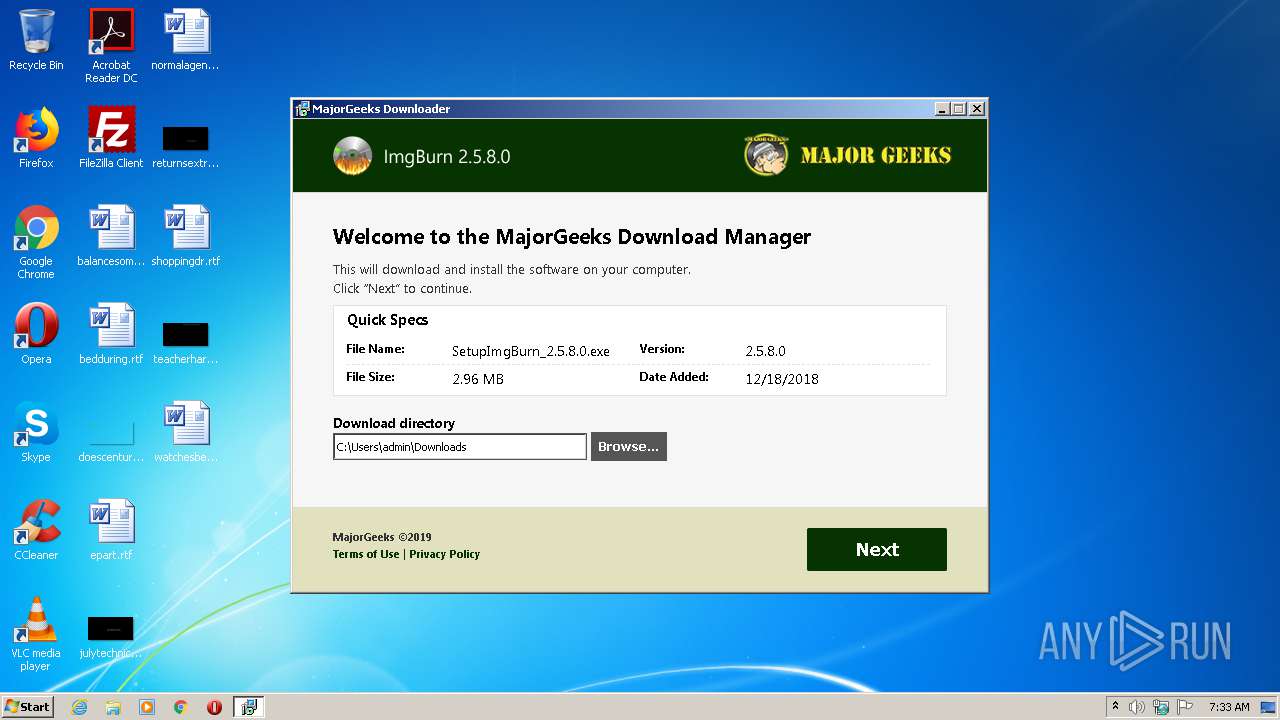
Task: Select the MajorGeeks Downloader taskbar item
Action: pyautogui.click(x=248, y=707)
